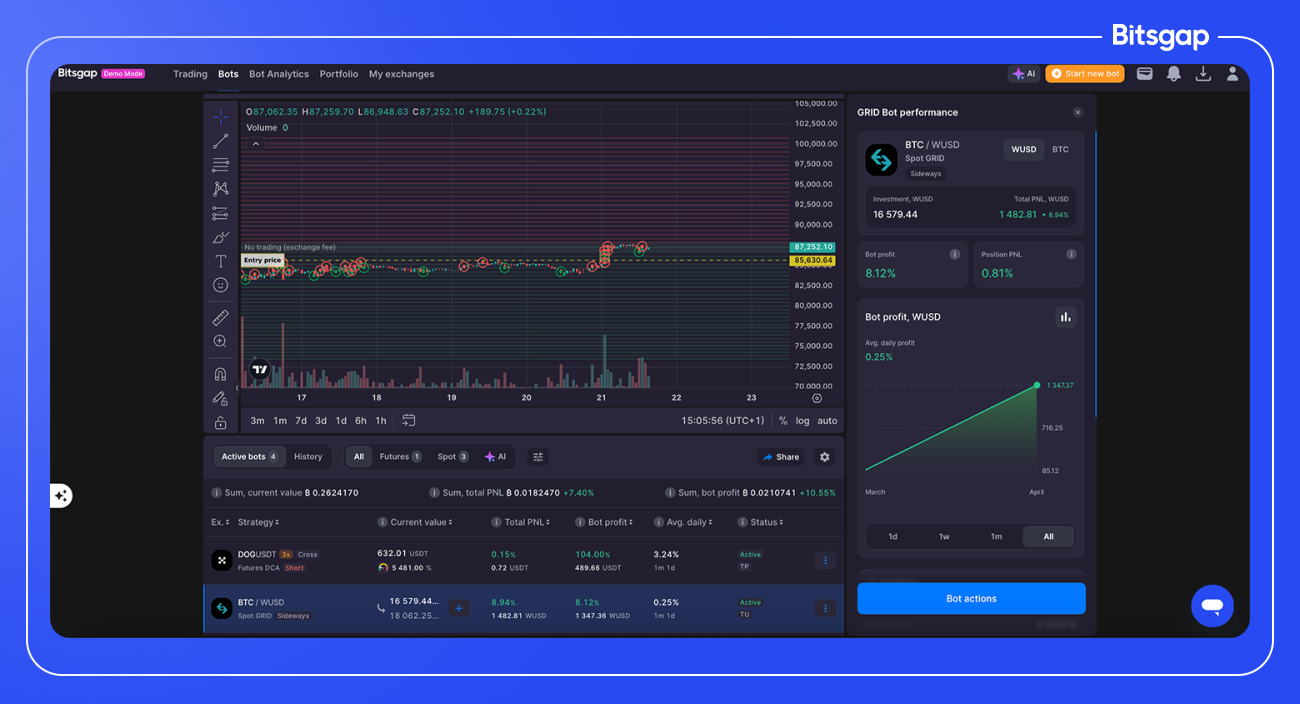This screenshot has width=1300, height=704.
Task: Choose the XABCD pattern tool
Action: pos(220,189)
